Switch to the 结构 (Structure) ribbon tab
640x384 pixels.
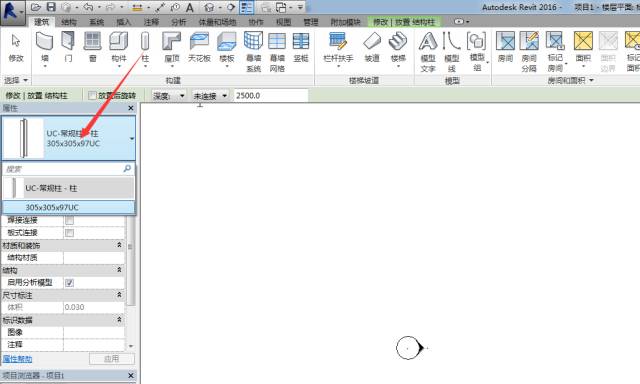[69, 22]
